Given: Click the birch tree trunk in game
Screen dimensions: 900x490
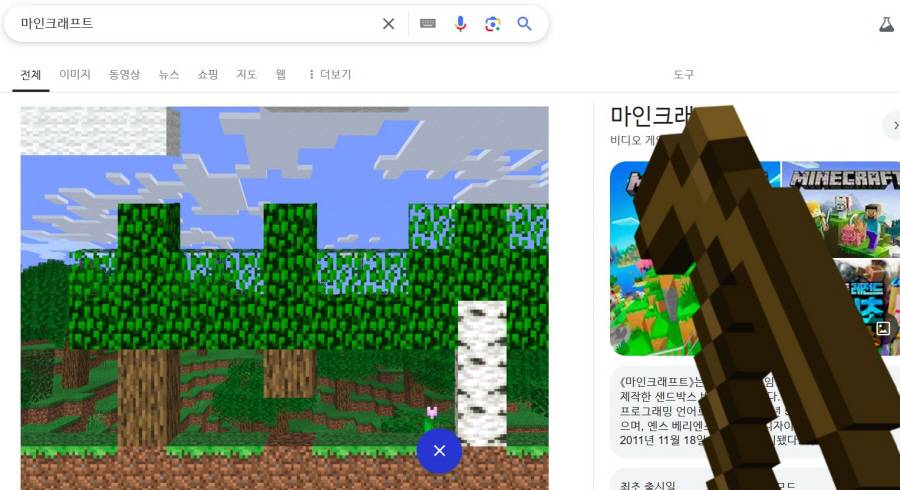Looking at the screenshot, I should pyautogui.click(x=482, y=373).
